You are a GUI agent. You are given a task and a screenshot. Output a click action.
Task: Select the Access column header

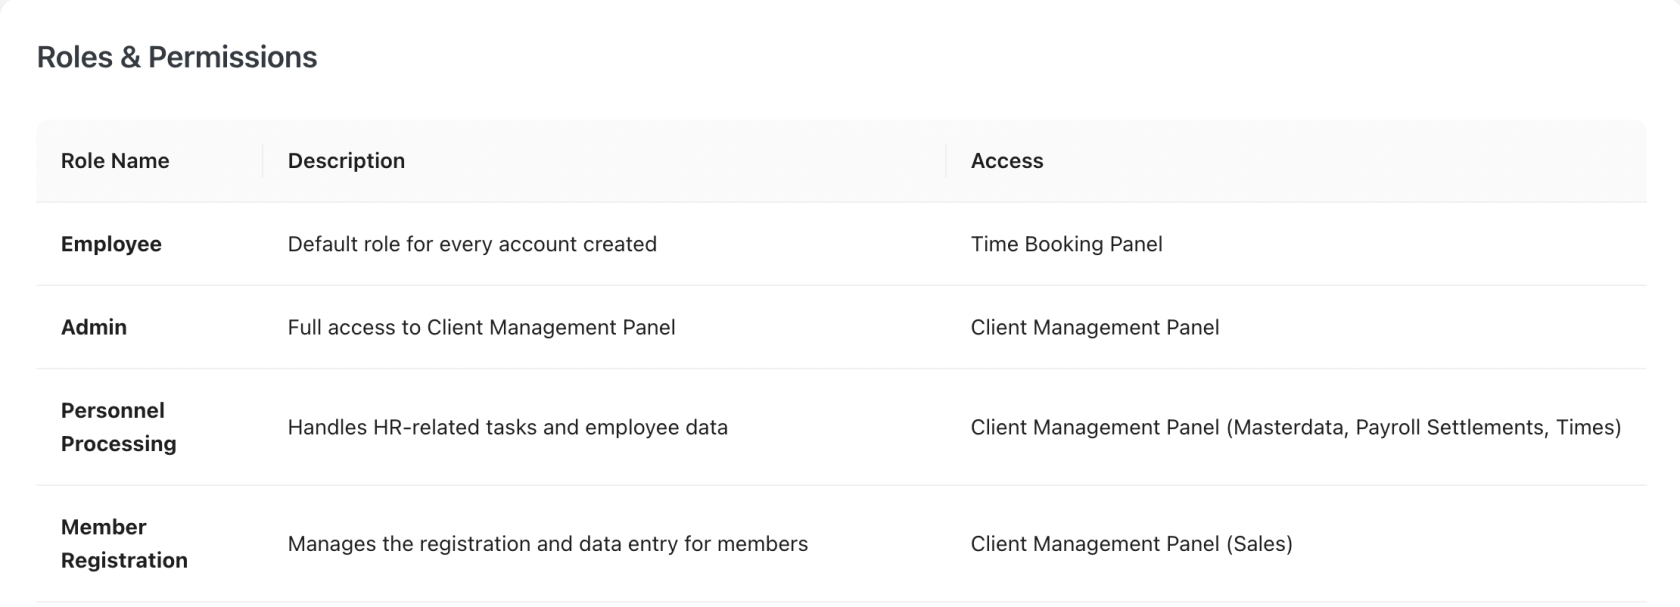1006,161
